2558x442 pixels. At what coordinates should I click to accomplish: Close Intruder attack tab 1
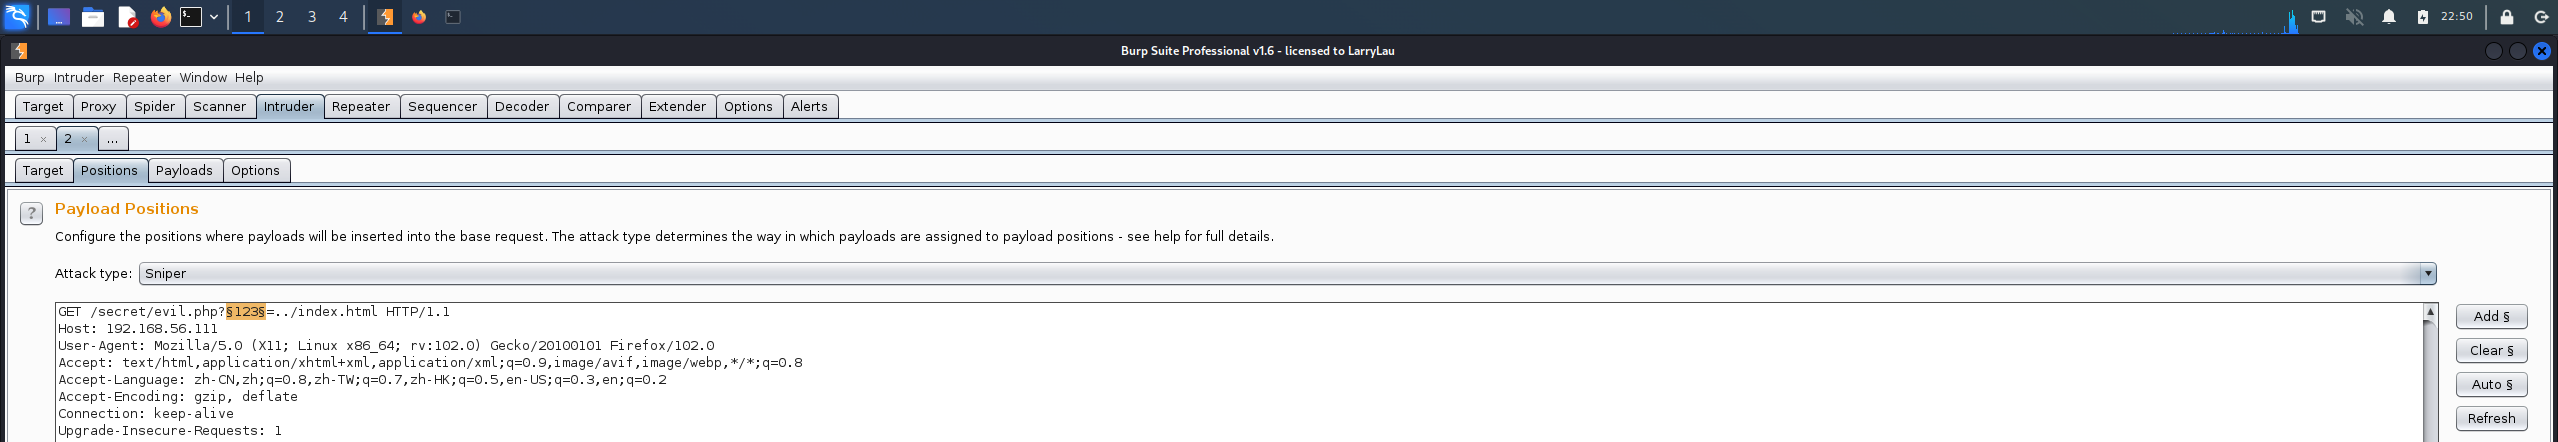pos(43,140)
